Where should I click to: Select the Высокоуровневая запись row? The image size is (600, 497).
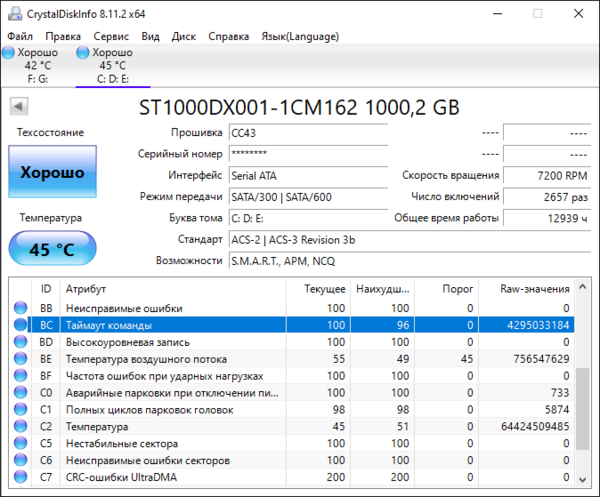[292, 341]
